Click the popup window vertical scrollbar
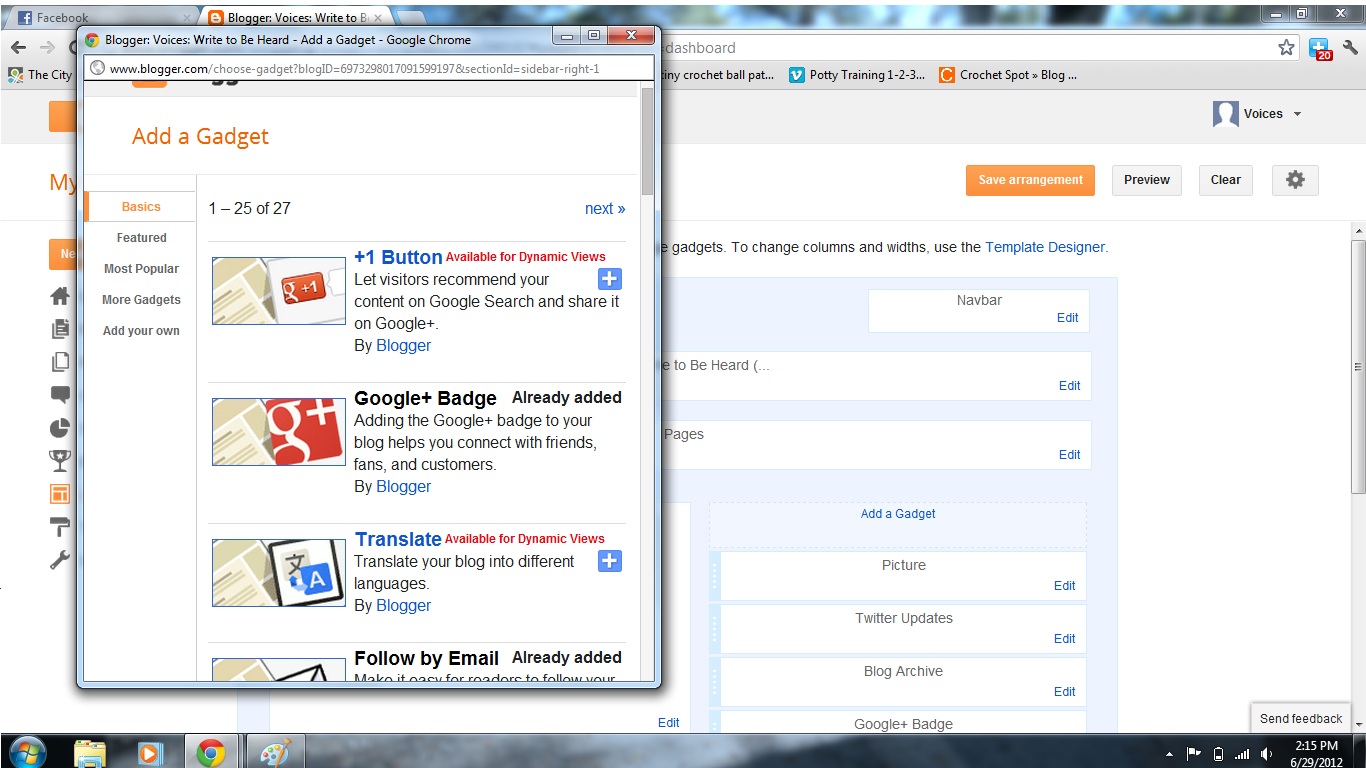This screenshot has width=1366, height=768. (647, 141)
